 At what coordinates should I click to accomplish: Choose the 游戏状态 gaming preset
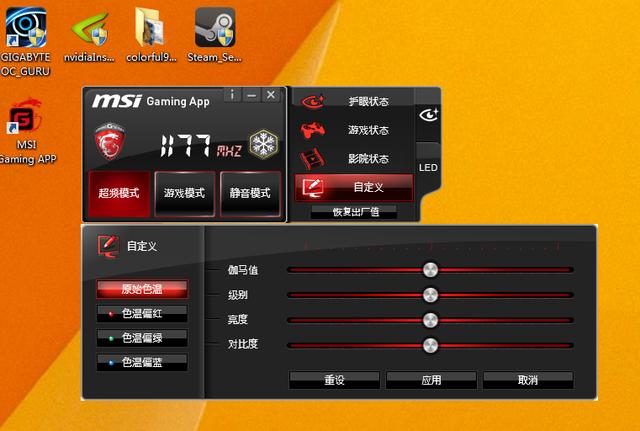(353, 130)
